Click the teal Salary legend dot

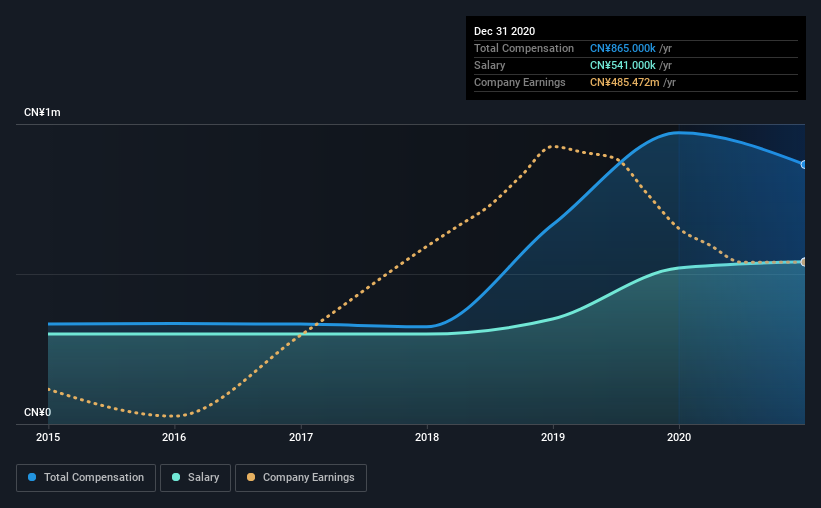pos(176,477)
